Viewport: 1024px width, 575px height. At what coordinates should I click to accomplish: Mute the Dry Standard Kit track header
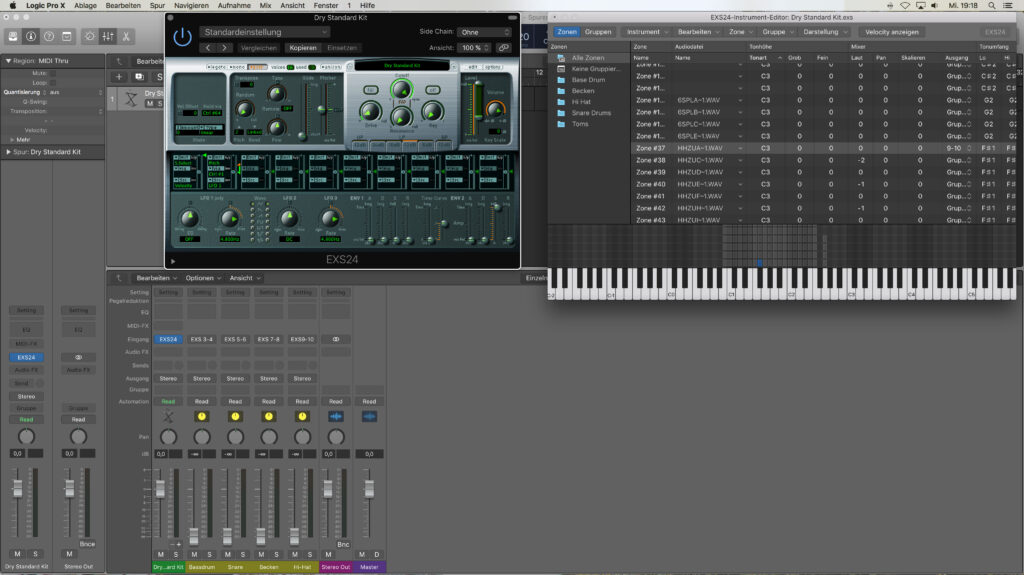coord(150,103)
